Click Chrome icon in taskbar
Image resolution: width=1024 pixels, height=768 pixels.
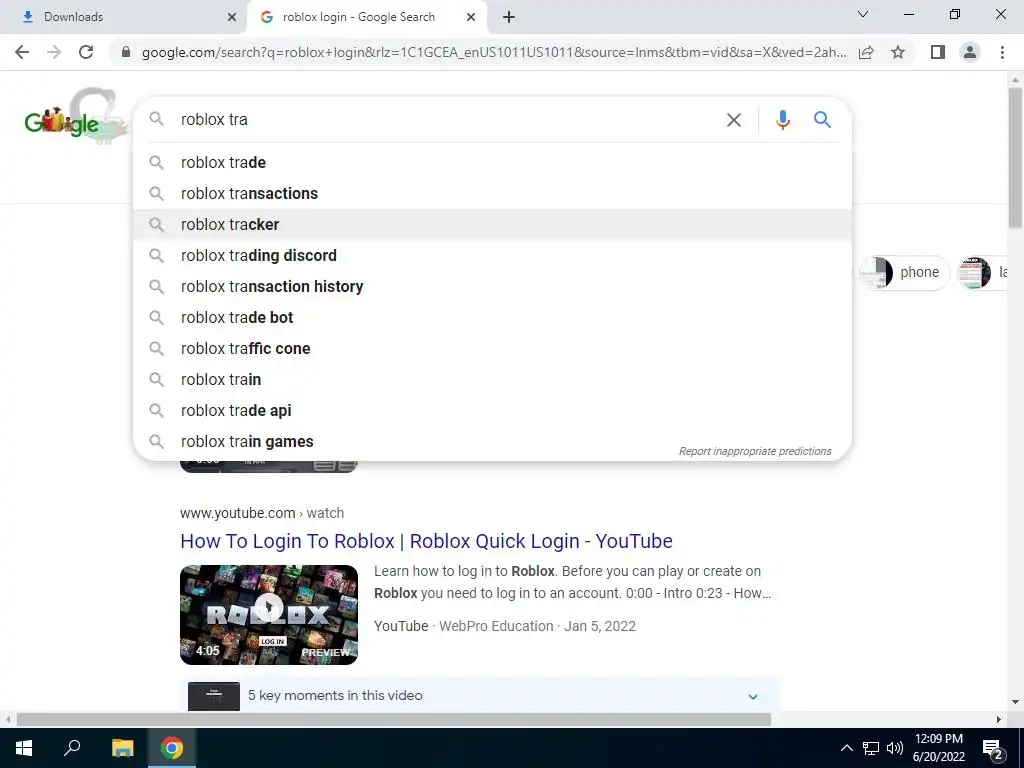point(172,748)
